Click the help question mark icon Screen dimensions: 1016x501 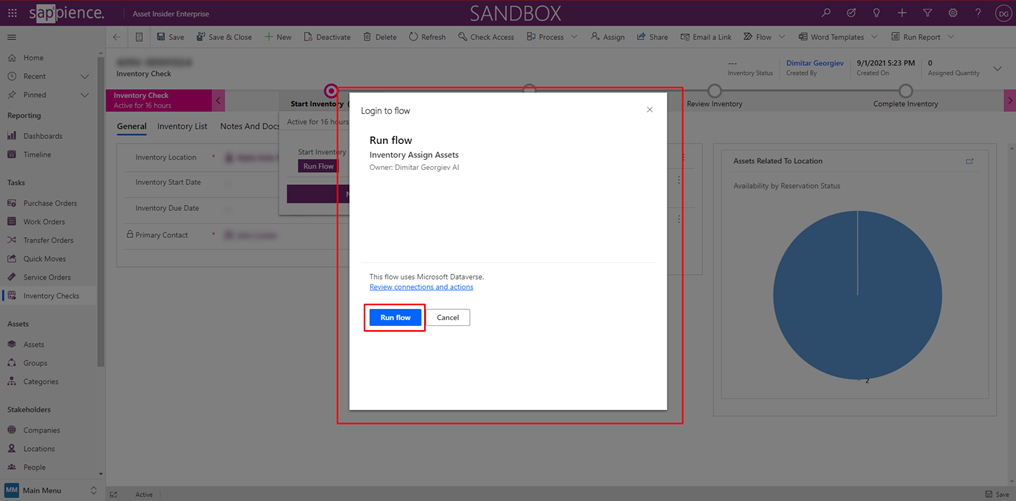(x=978, y=13)
